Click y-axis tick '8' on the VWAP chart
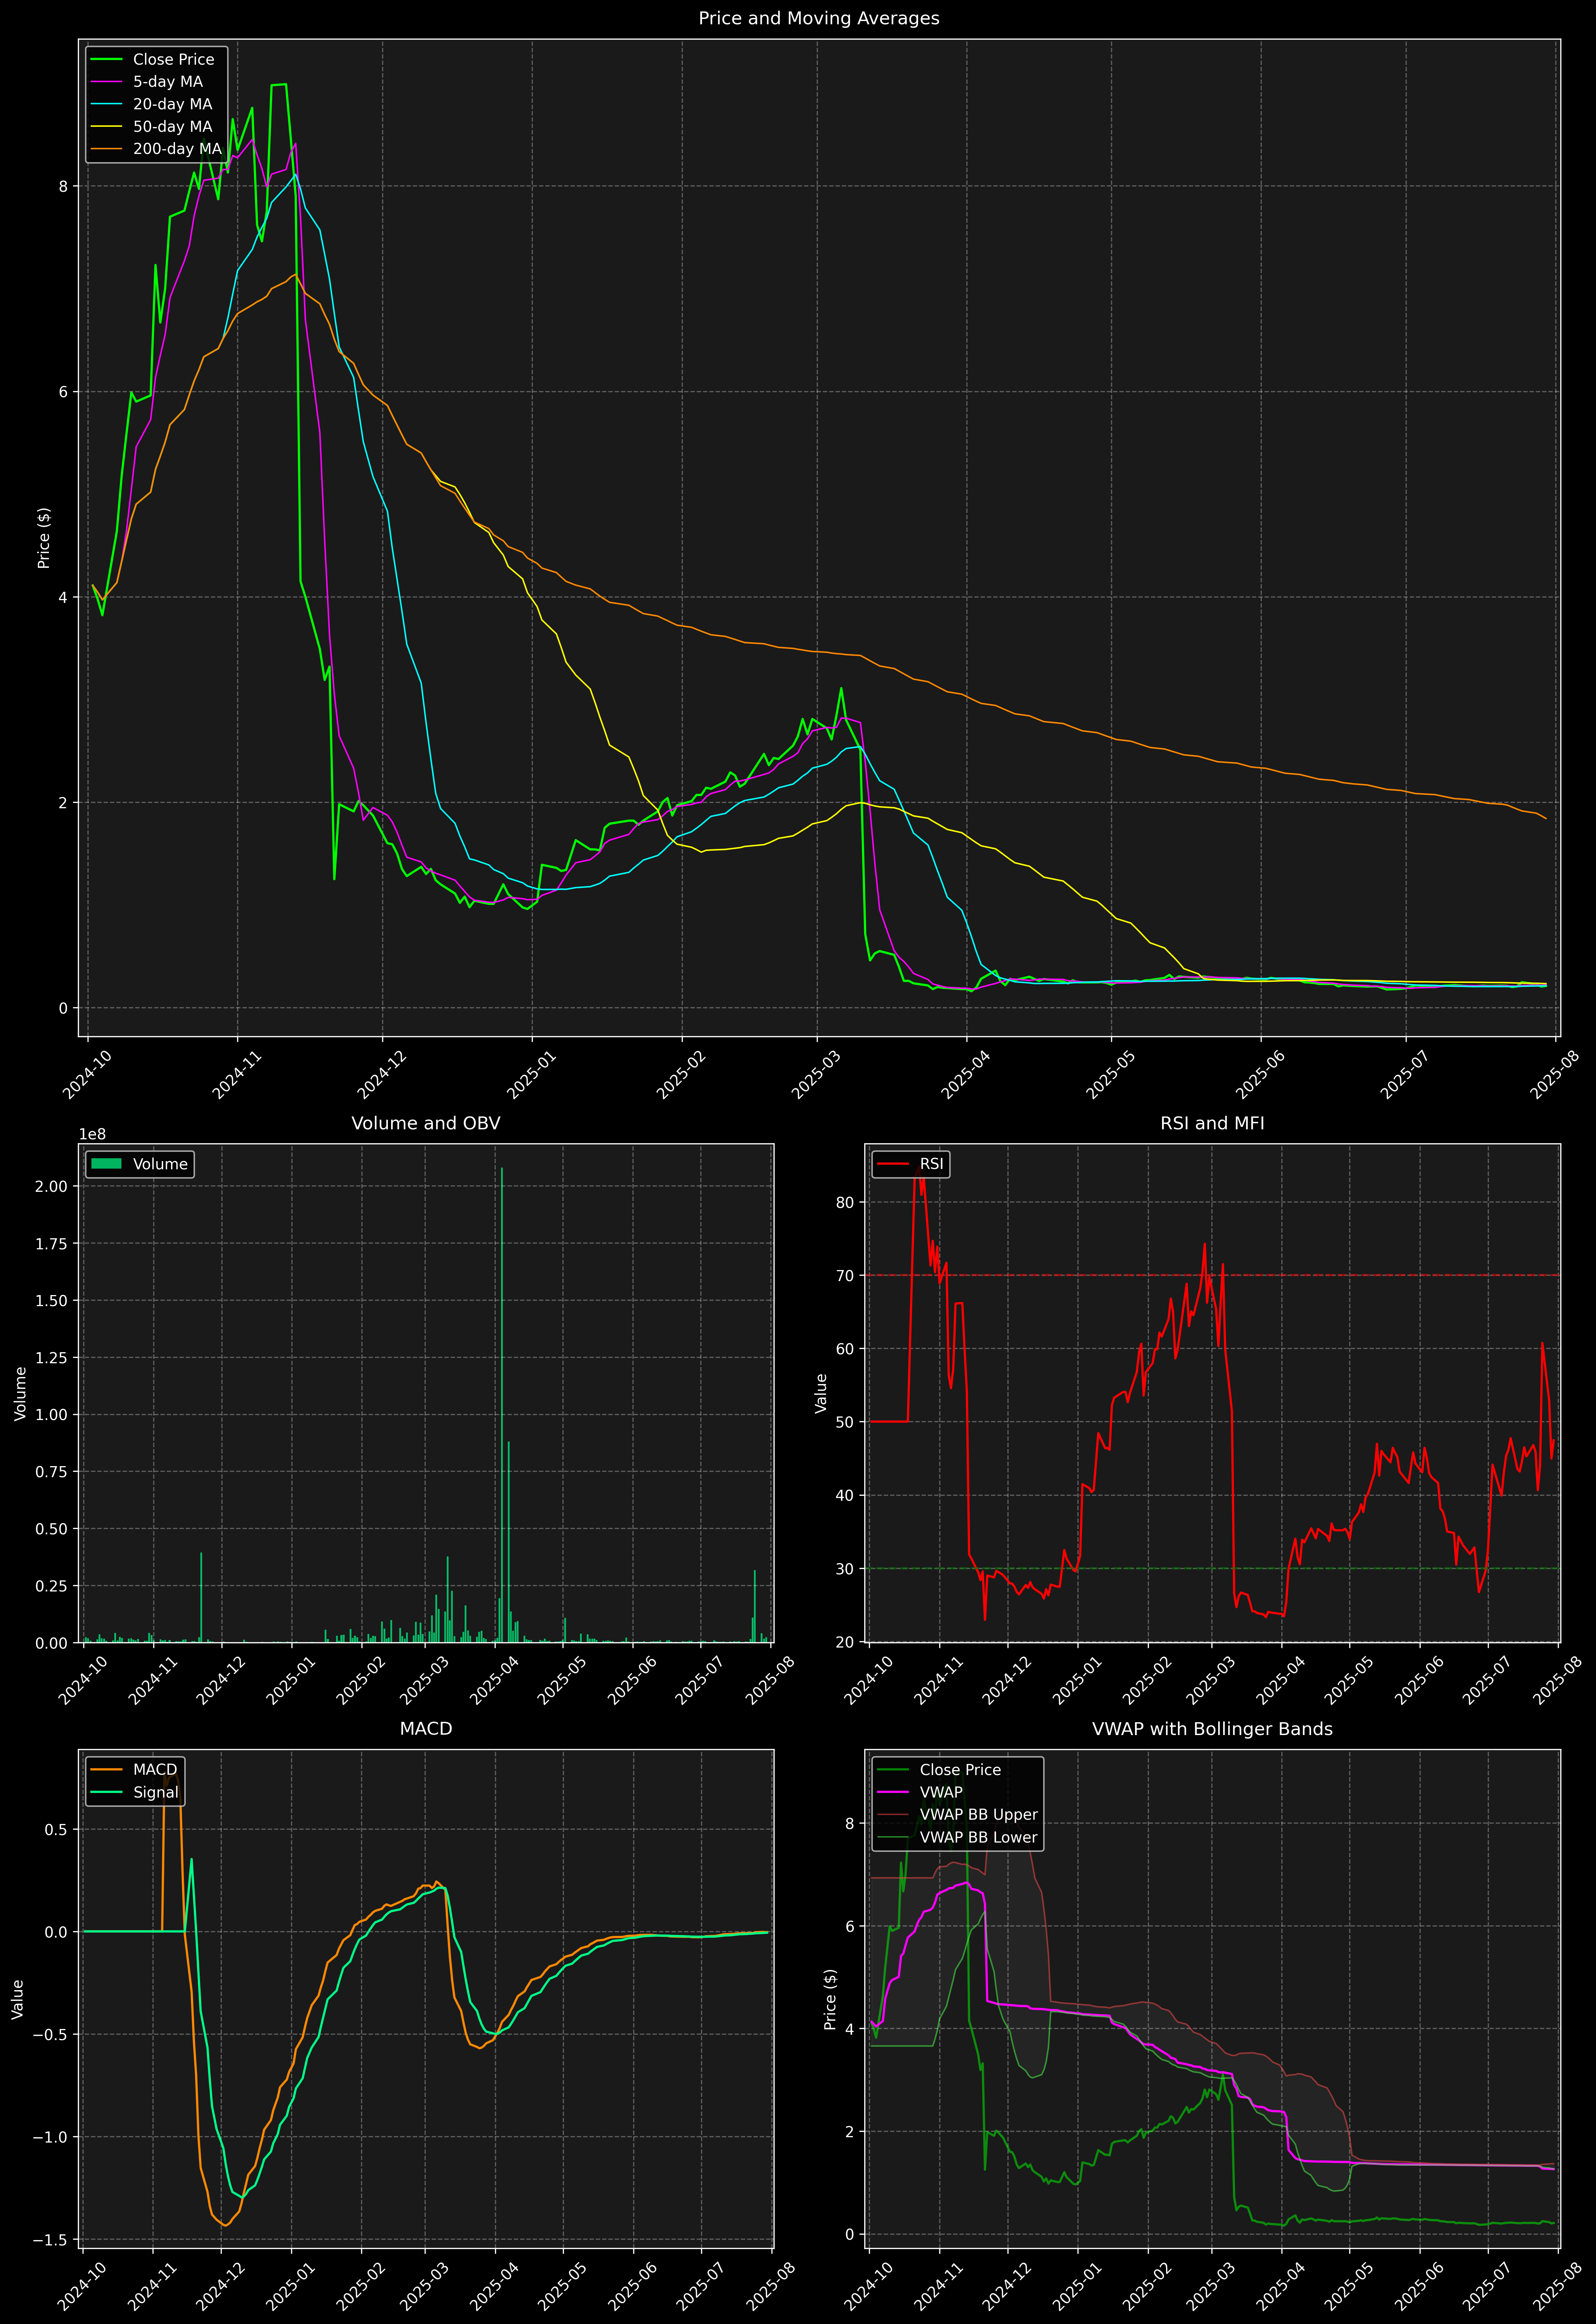 click(x=850, y=1824)
